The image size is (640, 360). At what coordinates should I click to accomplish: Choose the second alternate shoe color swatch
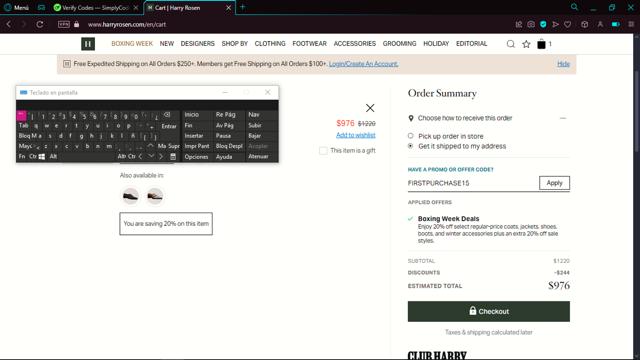pyautogui.click(x=155, y=196)
